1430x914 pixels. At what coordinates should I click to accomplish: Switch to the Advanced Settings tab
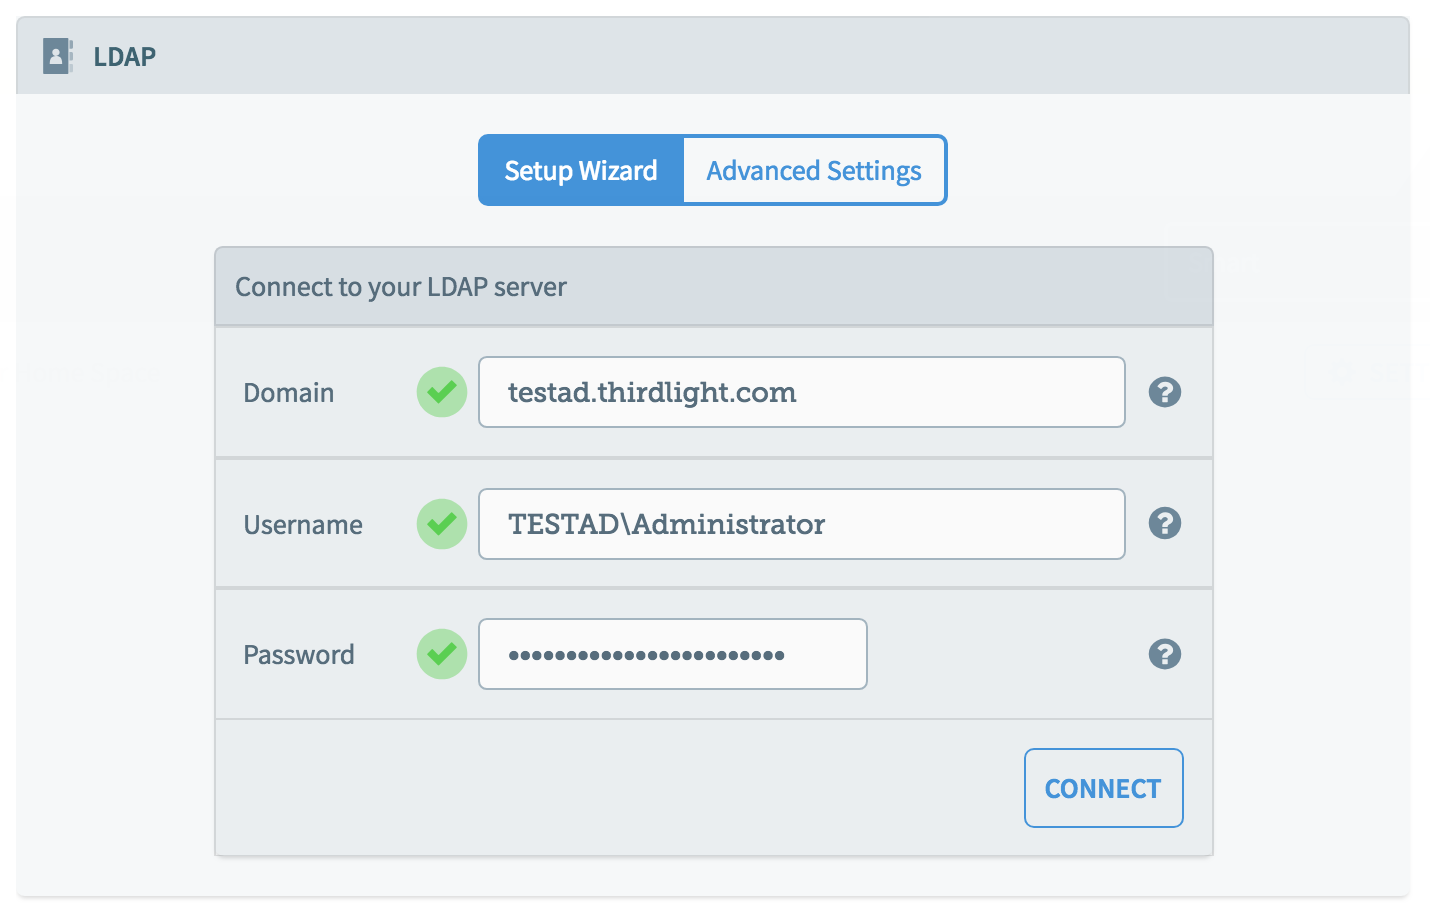click(814, 170)
